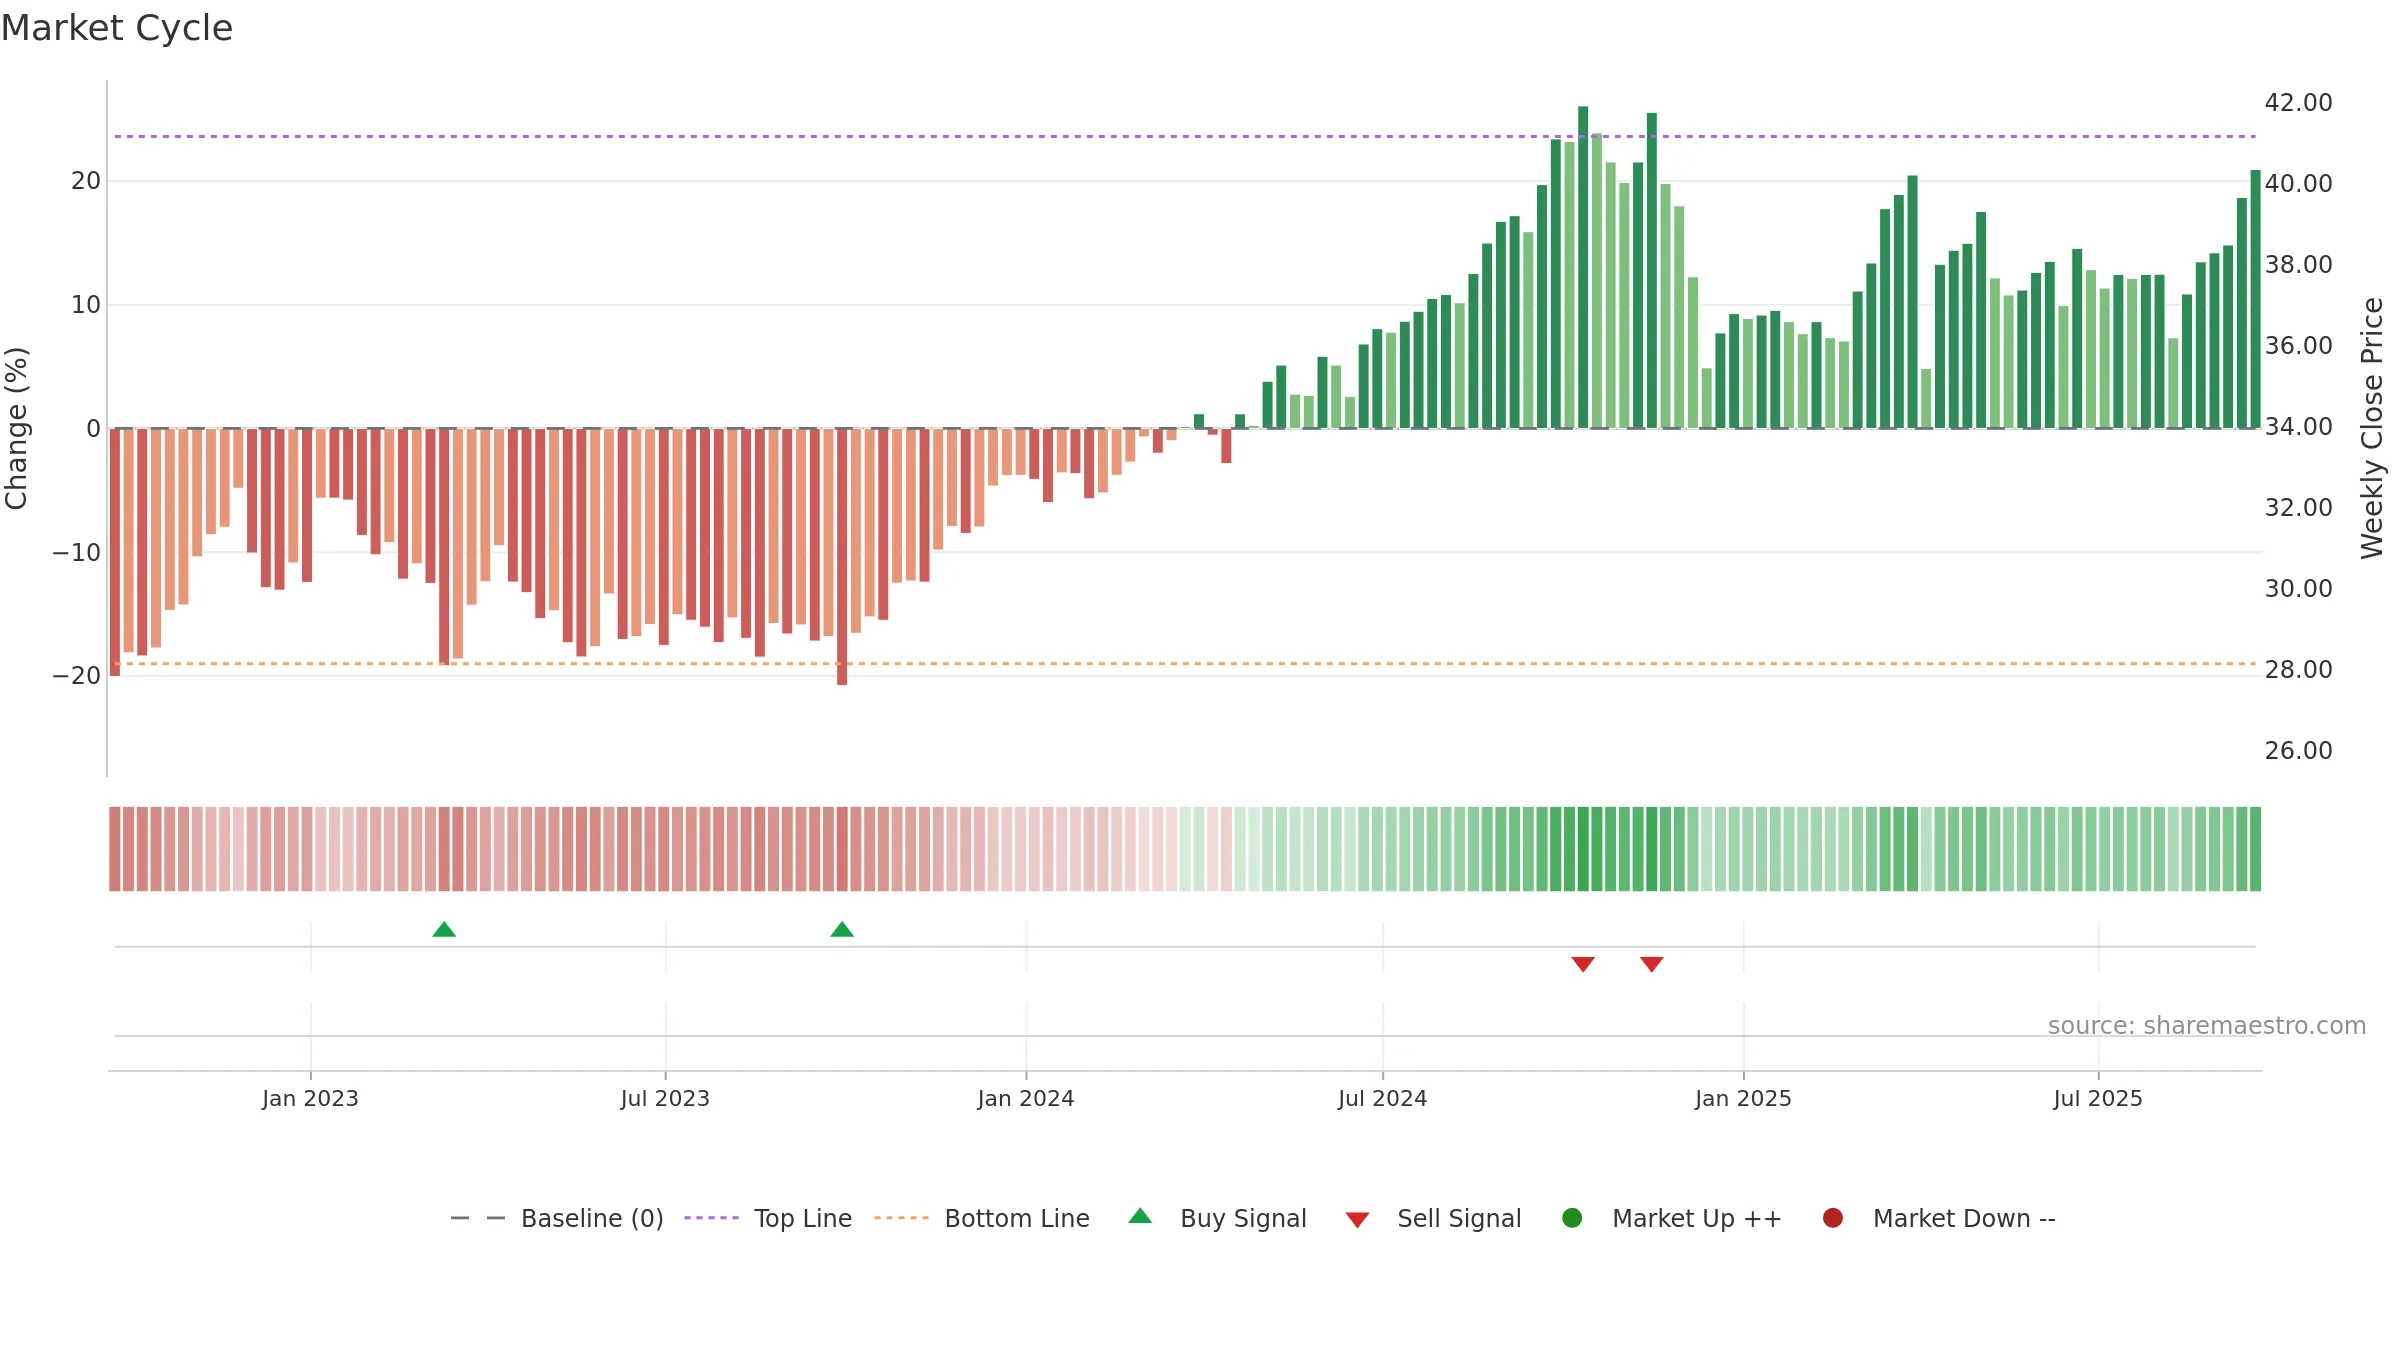Click the source: sharemaestro.com text
2400x1350 pixels.
coord(2207,1026)
